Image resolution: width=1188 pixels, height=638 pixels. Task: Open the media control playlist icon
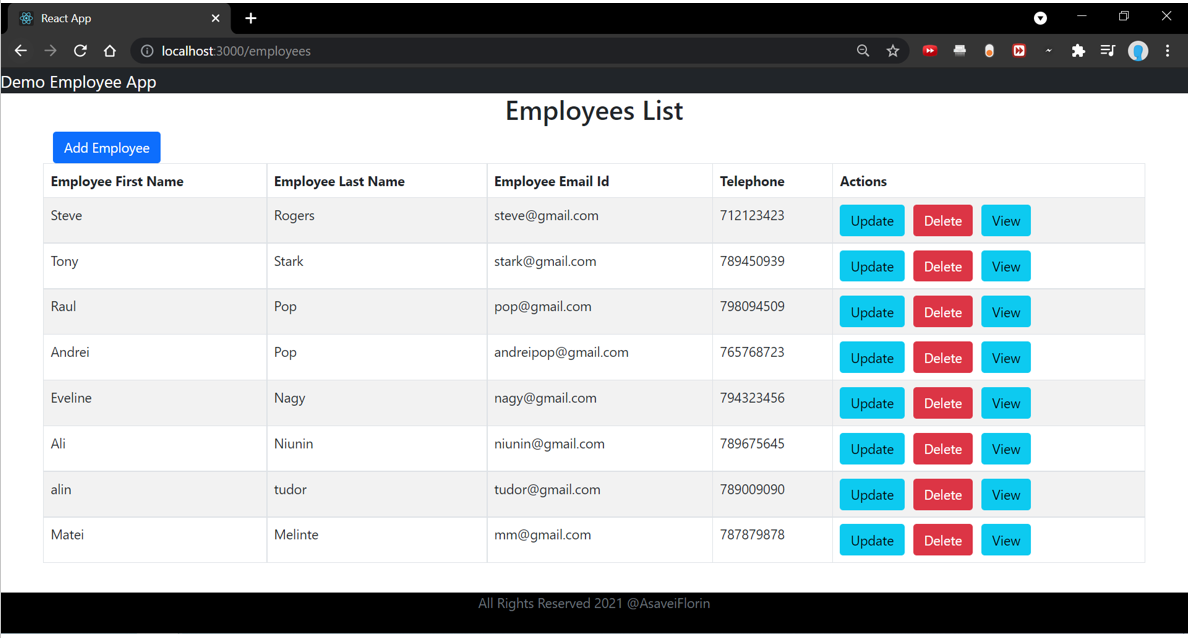pyautogui.click(x=1108, y=51)
